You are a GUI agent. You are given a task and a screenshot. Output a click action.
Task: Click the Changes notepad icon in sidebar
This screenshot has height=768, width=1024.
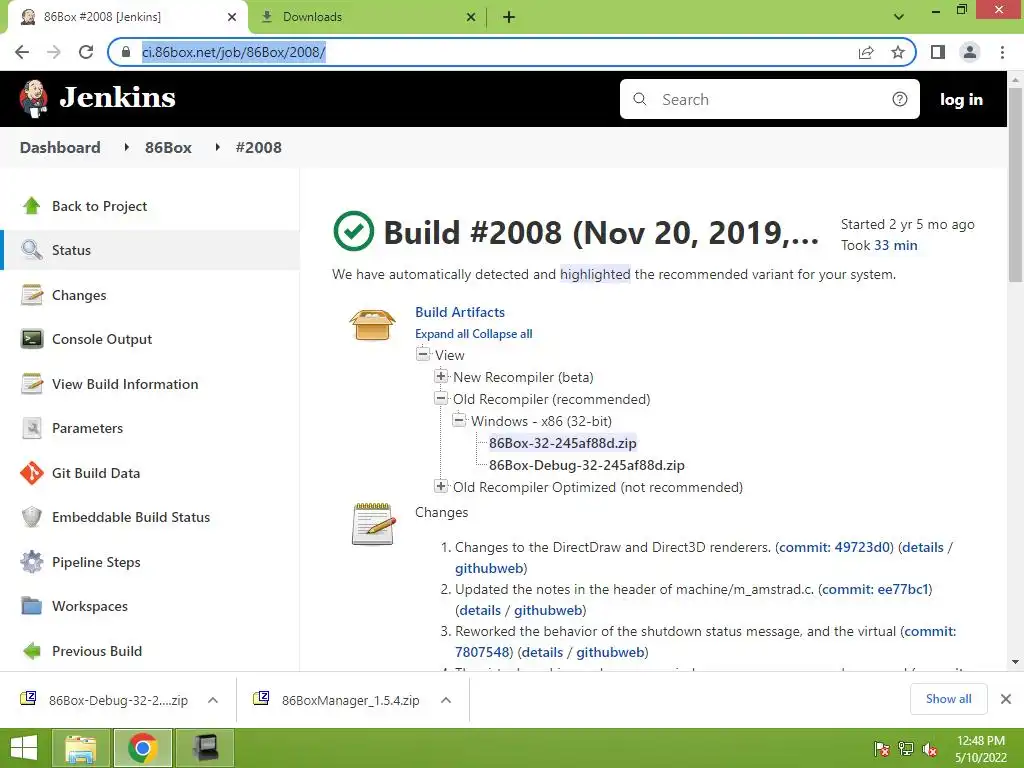pyautogui.click(x=31, y=295)
